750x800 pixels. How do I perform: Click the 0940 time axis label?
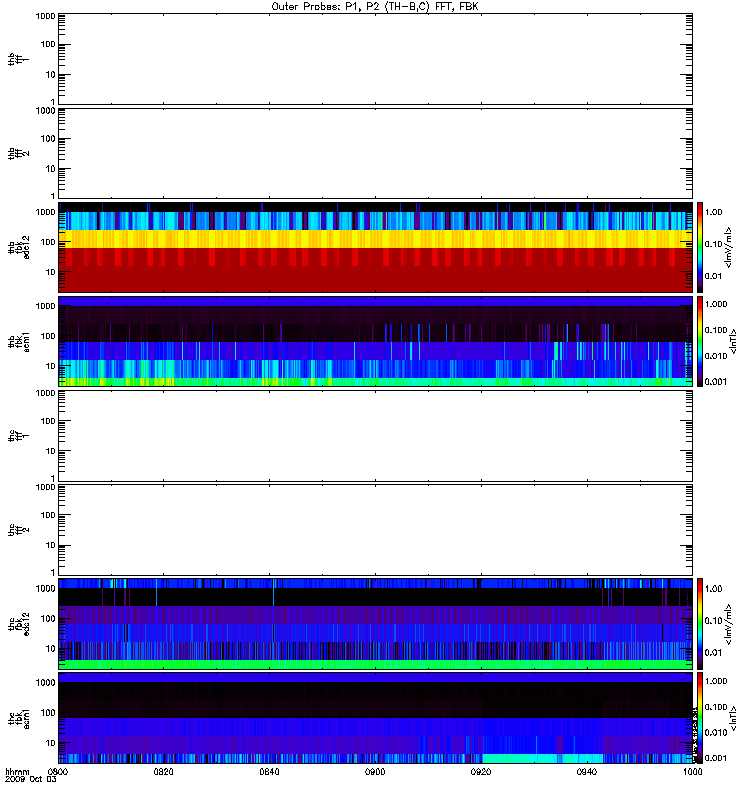pyautogui.click(x=587, y=772)
